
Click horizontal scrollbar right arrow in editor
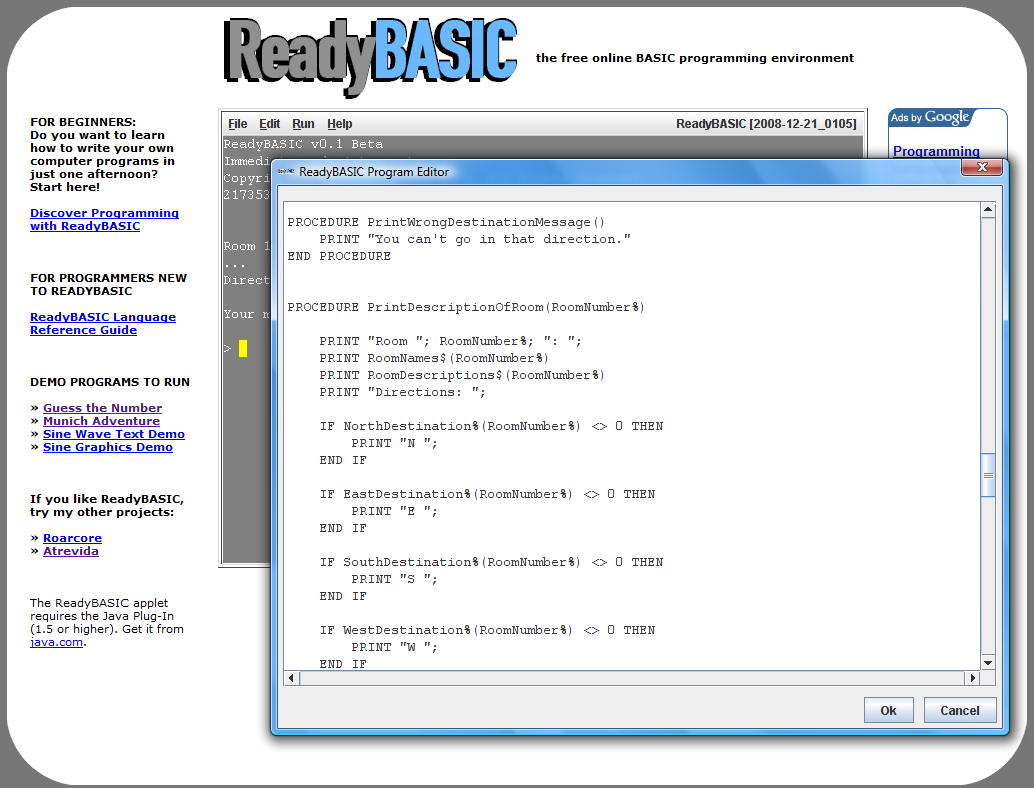click(x=971, y=678)
